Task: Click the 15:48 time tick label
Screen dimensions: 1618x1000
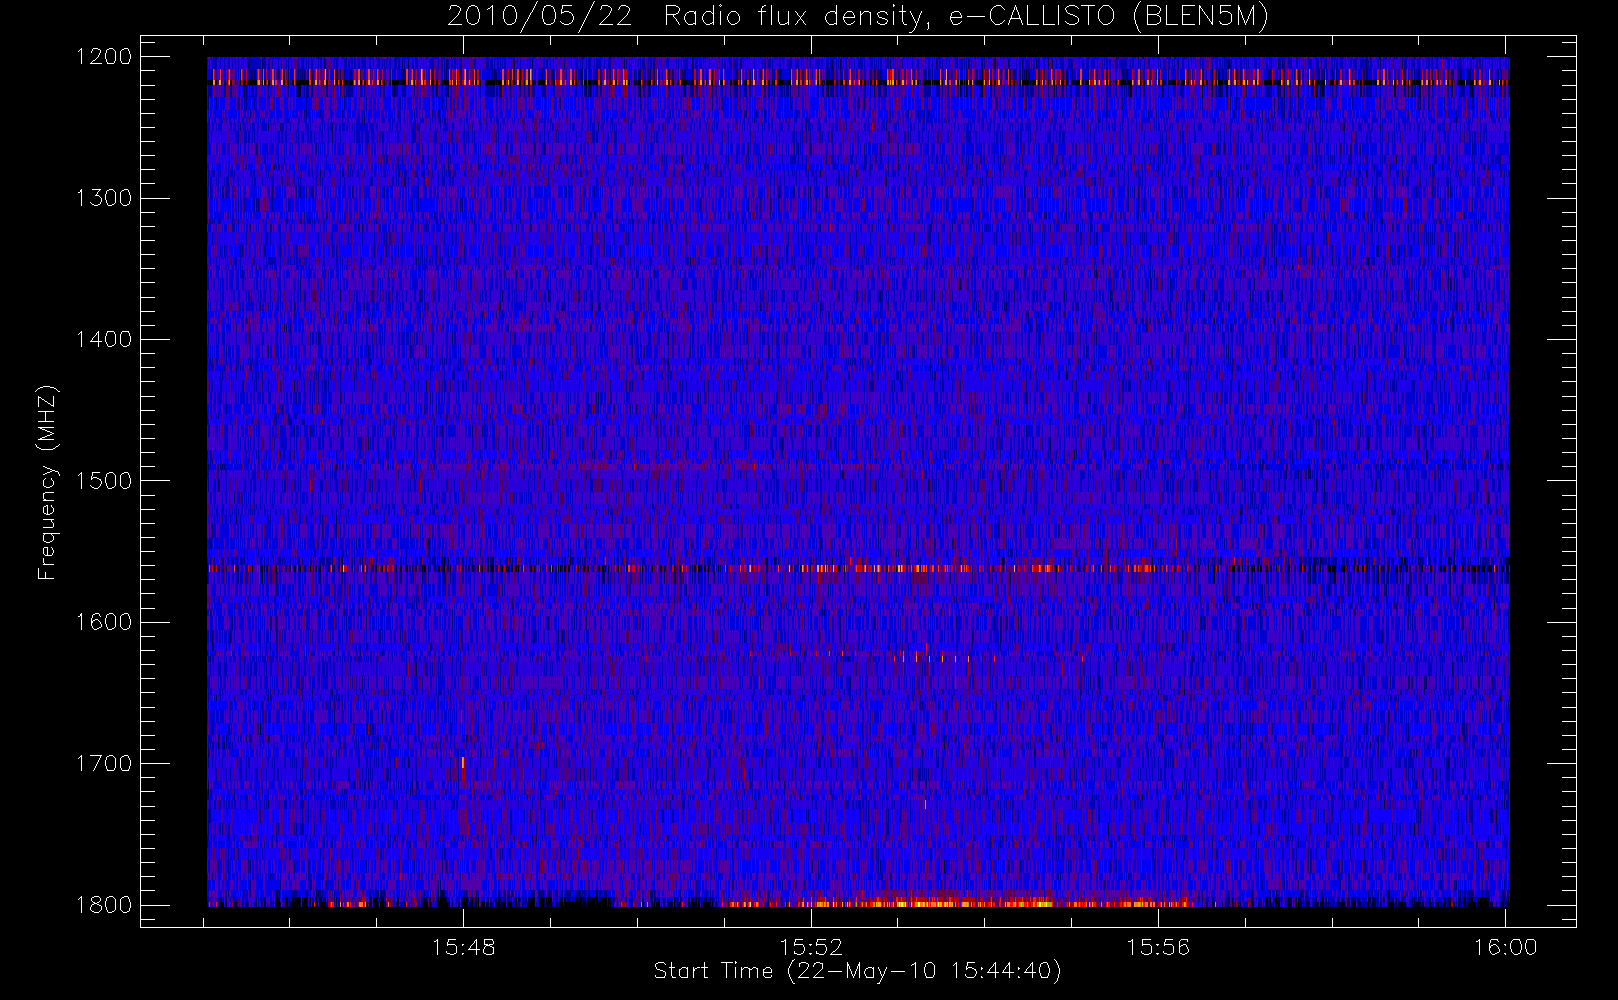Action: click(464, 946)
